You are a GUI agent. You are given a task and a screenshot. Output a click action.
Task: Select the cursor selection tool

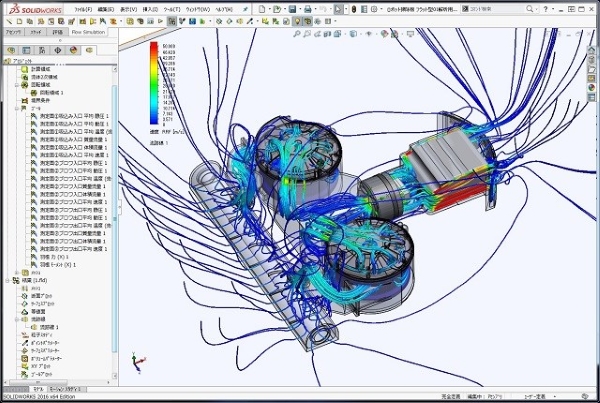[339, 8]
